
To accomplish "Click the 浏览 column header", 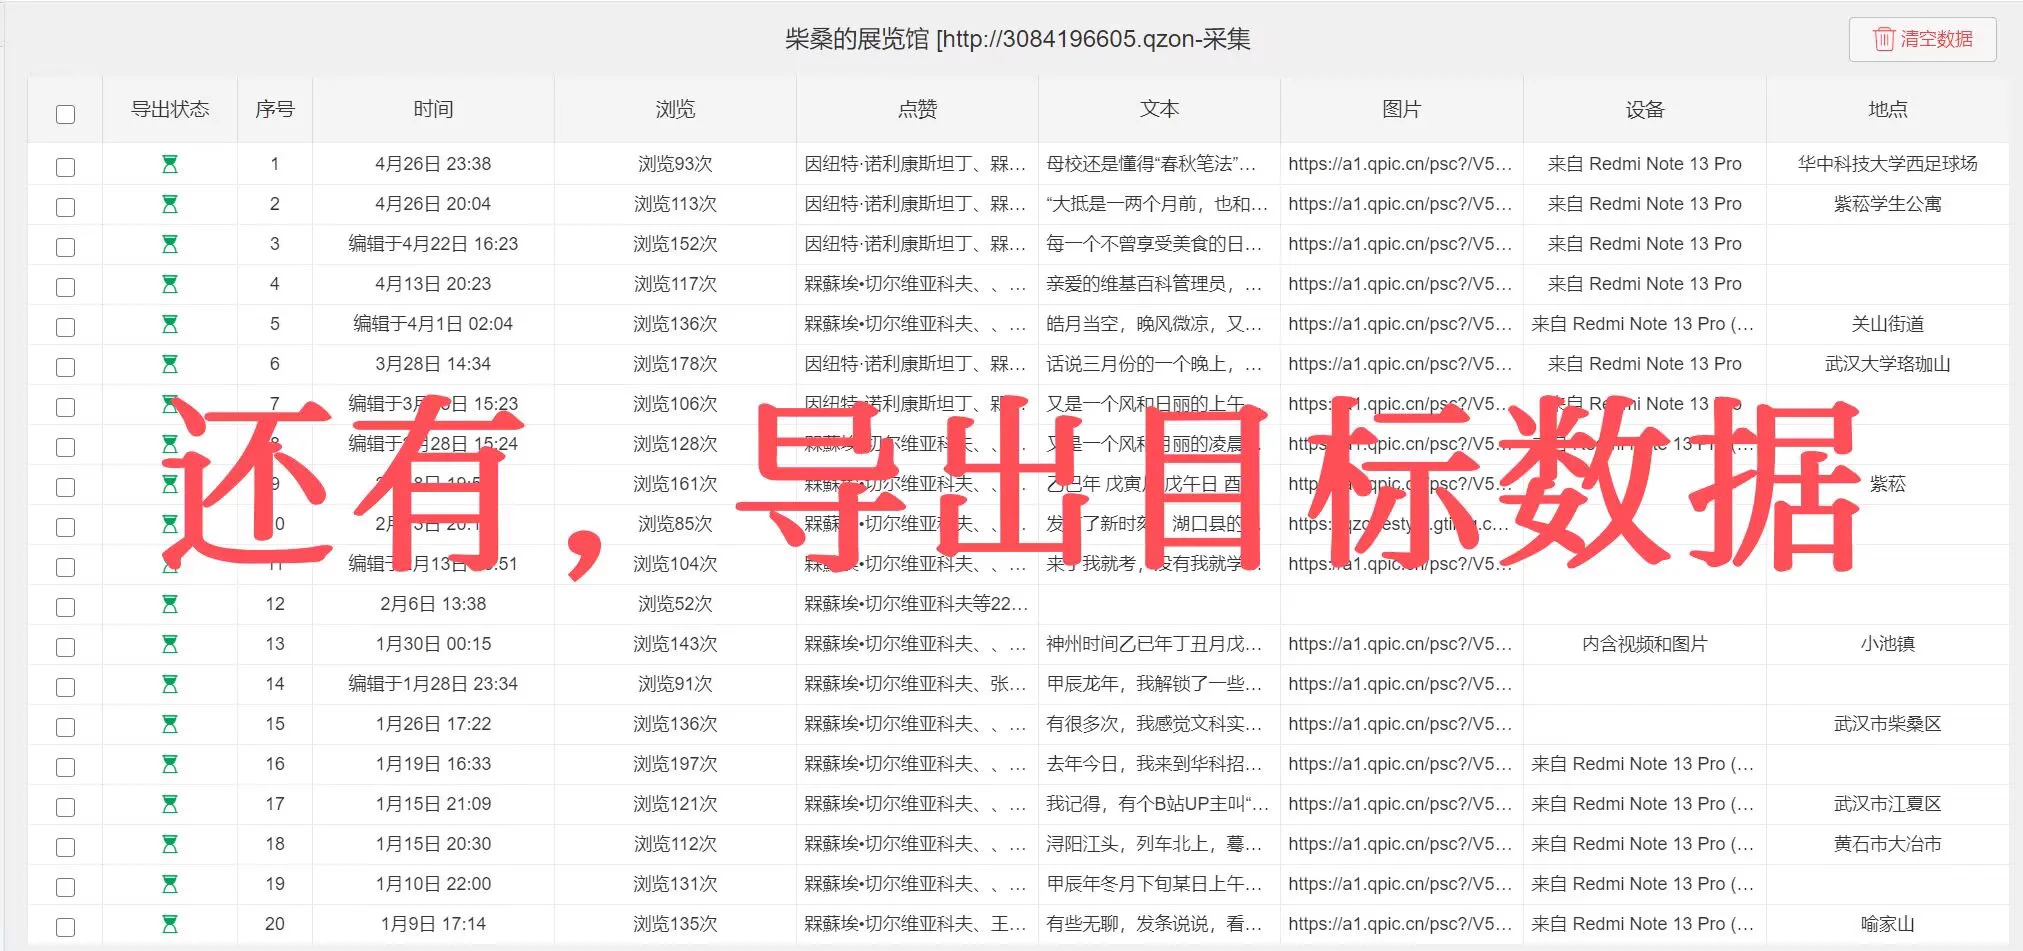I will (675, 109).
